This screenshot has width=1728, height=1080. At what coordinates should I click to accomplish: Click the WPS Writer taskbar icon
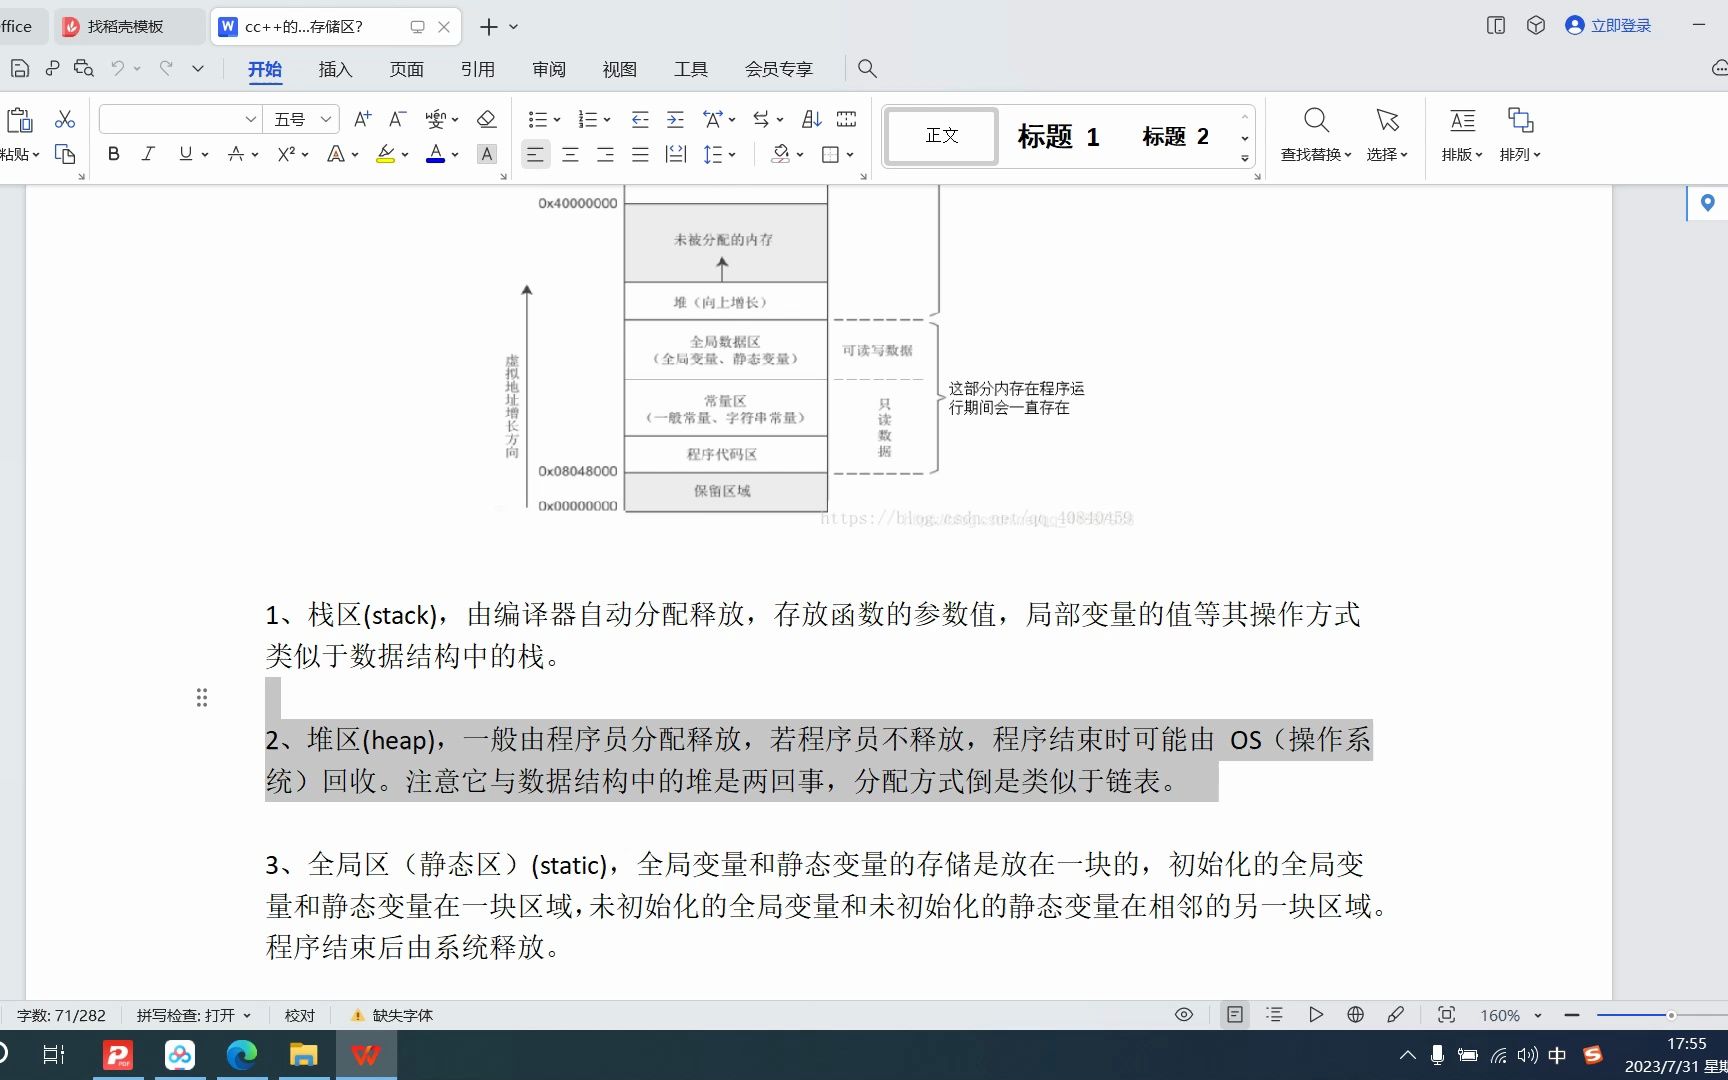(365, 1054)
